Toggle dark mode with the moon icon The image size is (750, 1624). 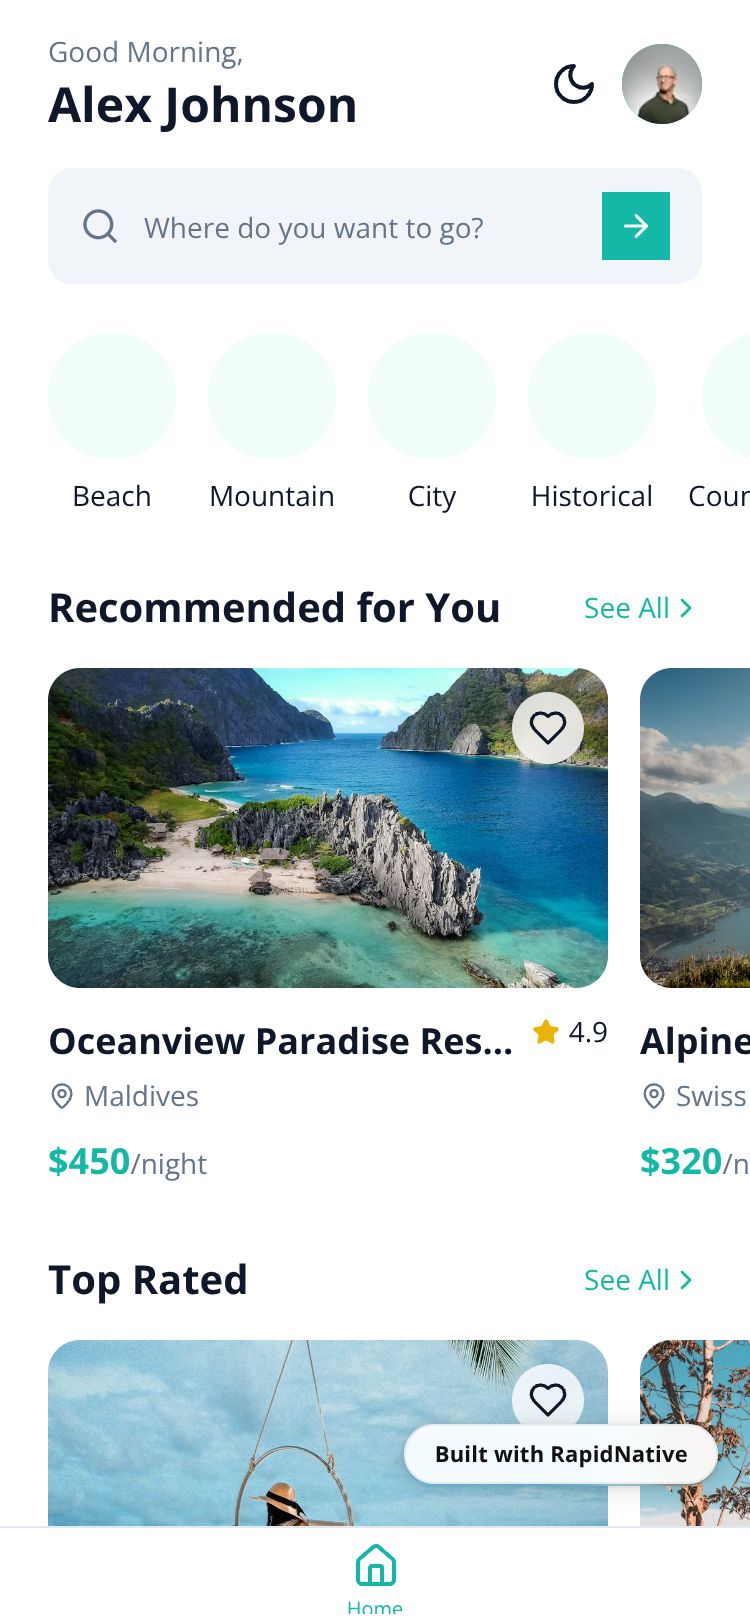click(574, 84)
